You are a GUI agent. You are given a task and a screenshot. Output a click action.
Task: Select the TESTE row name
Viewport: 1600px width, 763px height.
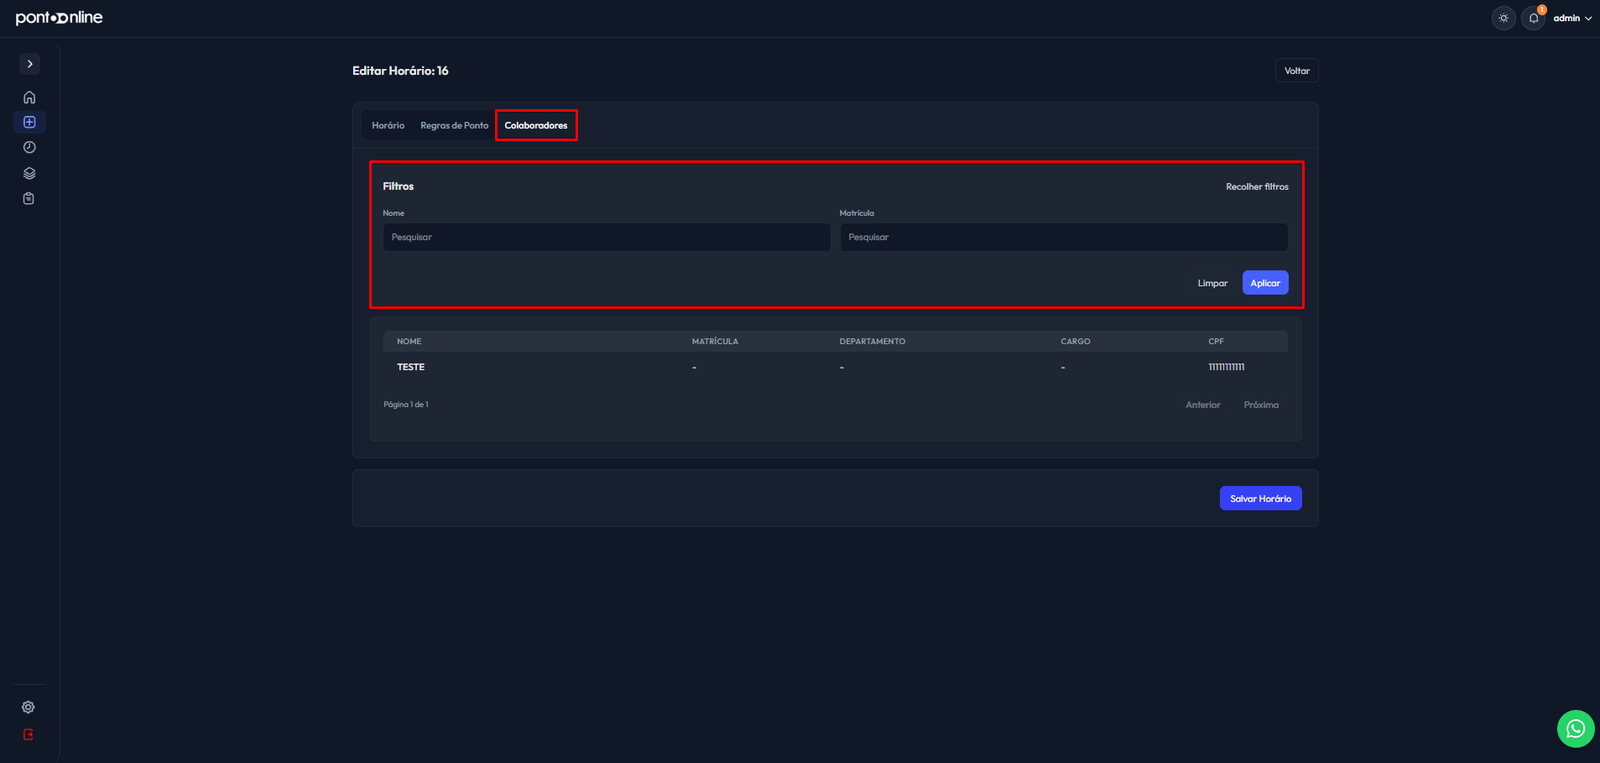(x=411, y=367)
